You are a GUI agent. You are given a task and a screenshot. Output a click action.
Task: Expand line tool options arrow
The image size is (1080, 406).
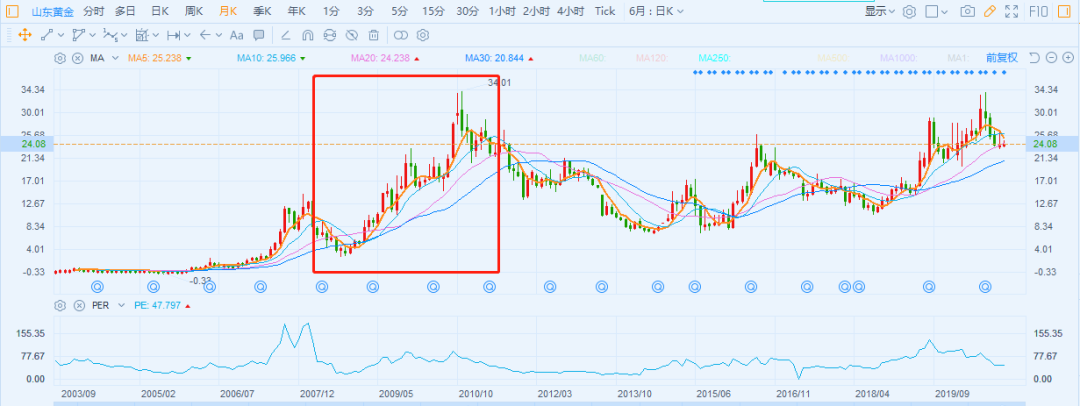(61, 34)
